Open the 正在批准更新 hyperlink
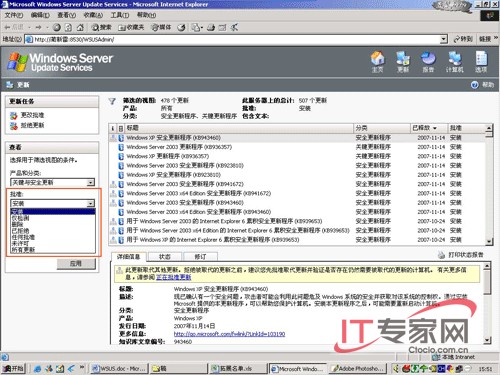500x375 pixels. coord(174,277)
